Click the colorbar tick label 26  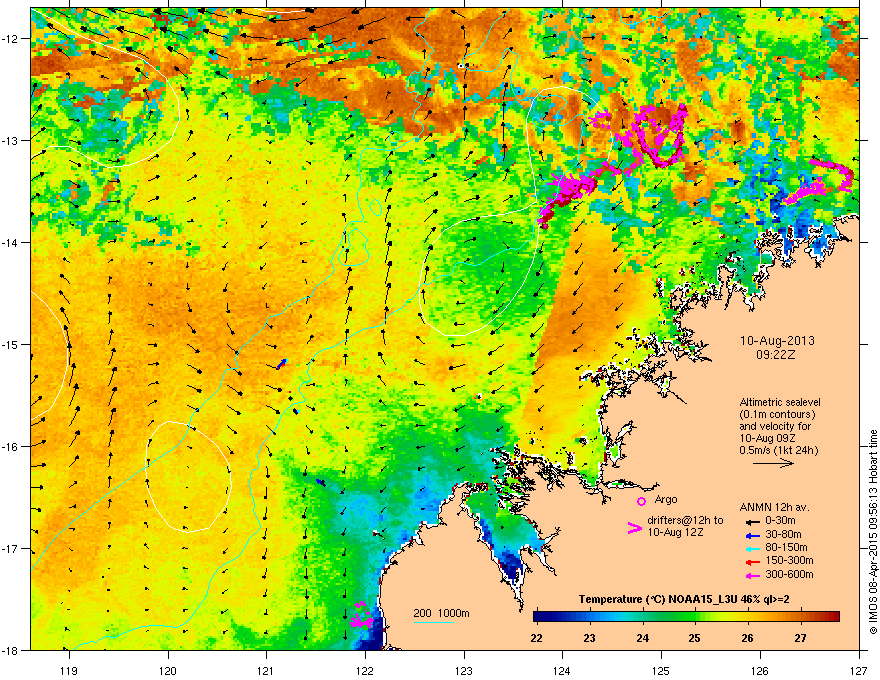pyautogui.click(x=748, y=638)
